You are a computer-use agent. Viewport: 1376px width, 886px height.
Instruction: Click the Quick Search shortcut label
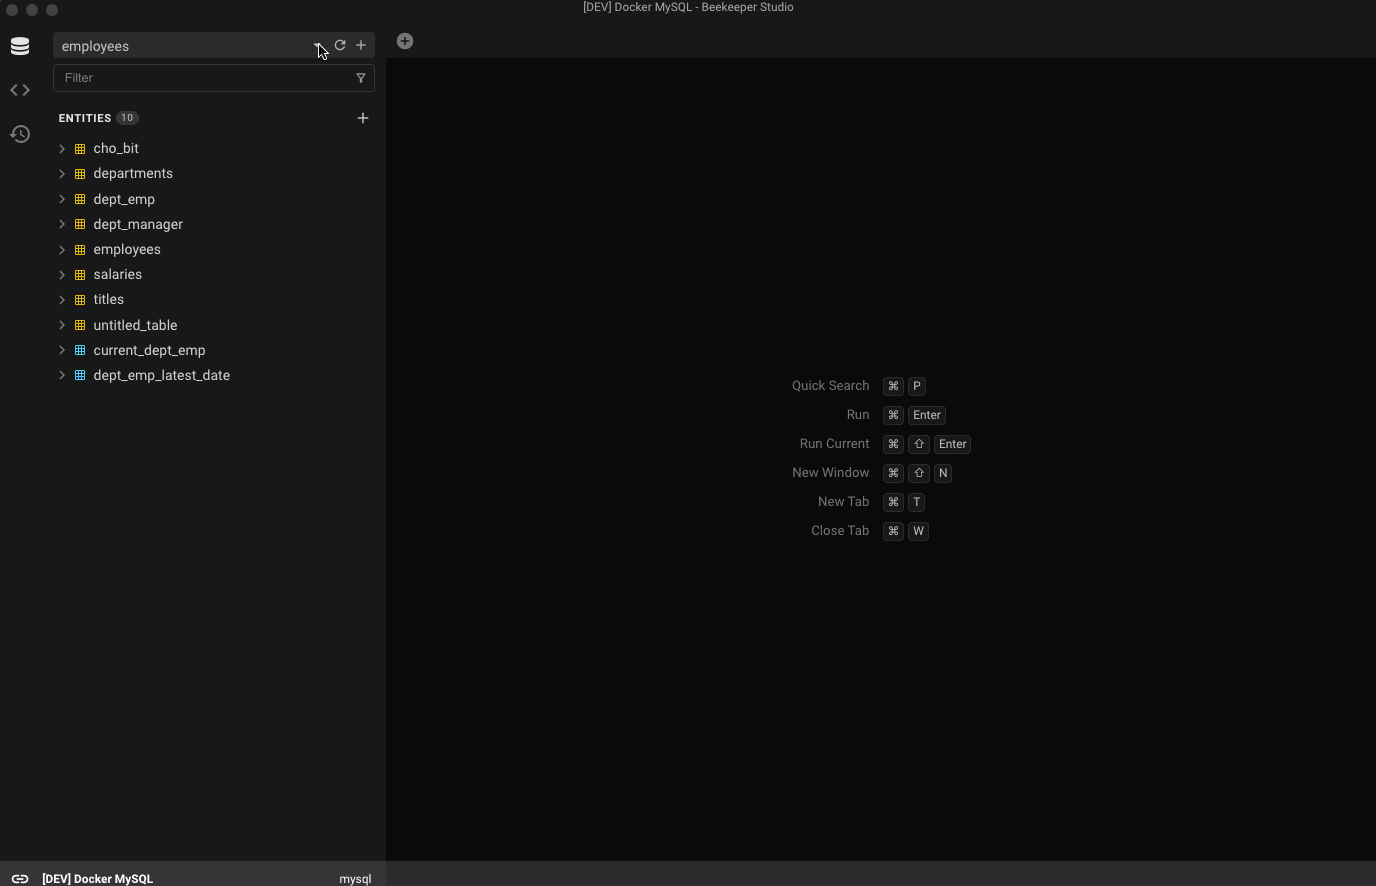click(x=831, y=386)
